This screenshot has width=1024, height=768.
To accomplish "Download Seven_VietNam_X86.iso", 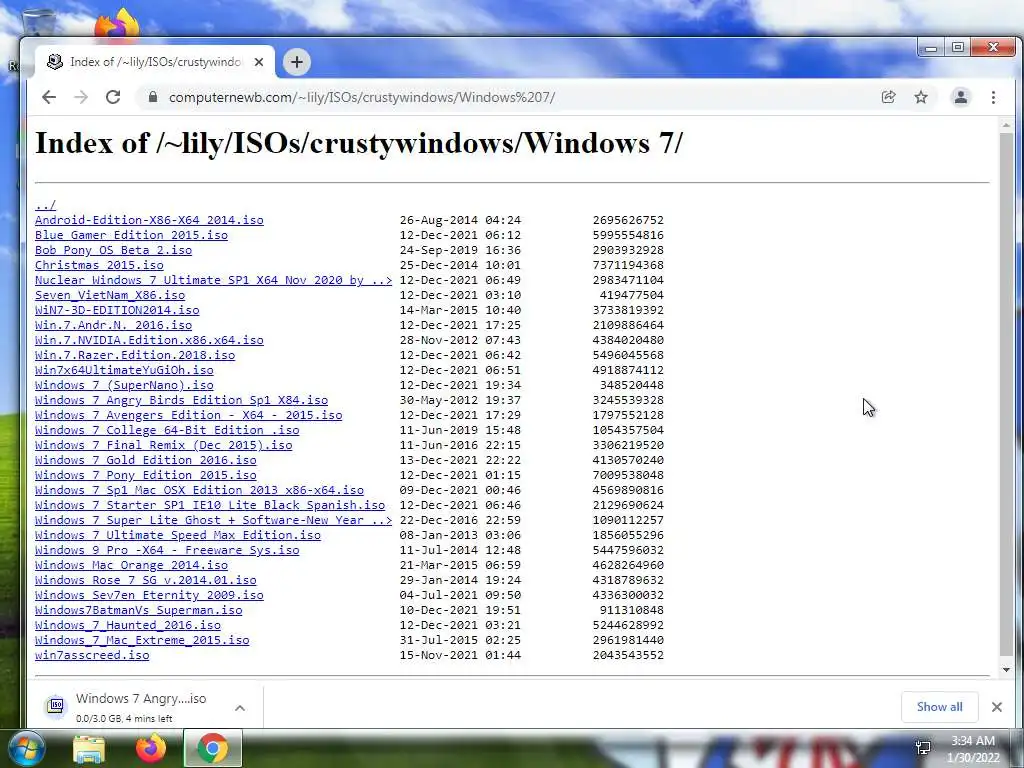I will pos(110,295).
